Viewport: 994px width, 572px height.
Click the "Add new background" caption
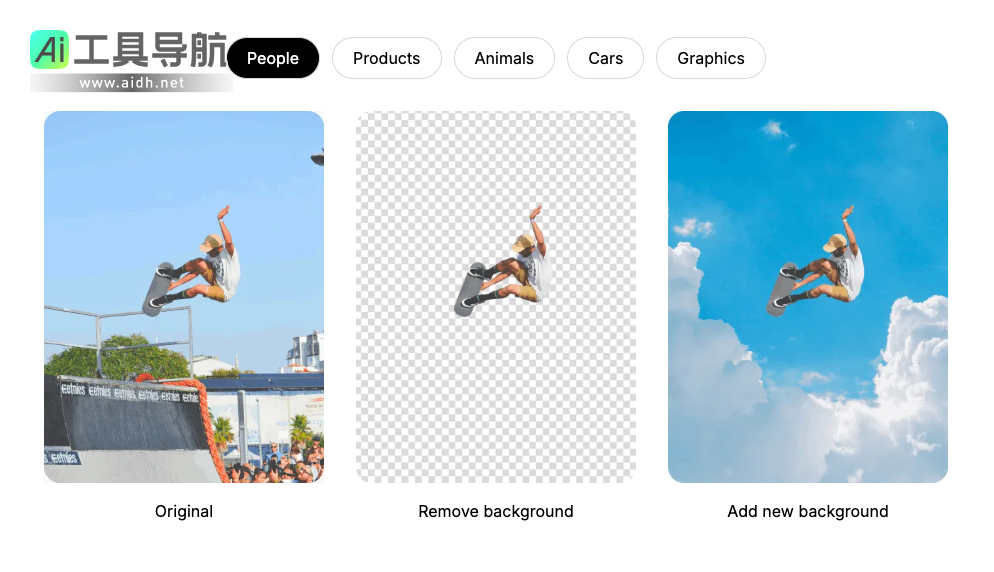point(808,511)
